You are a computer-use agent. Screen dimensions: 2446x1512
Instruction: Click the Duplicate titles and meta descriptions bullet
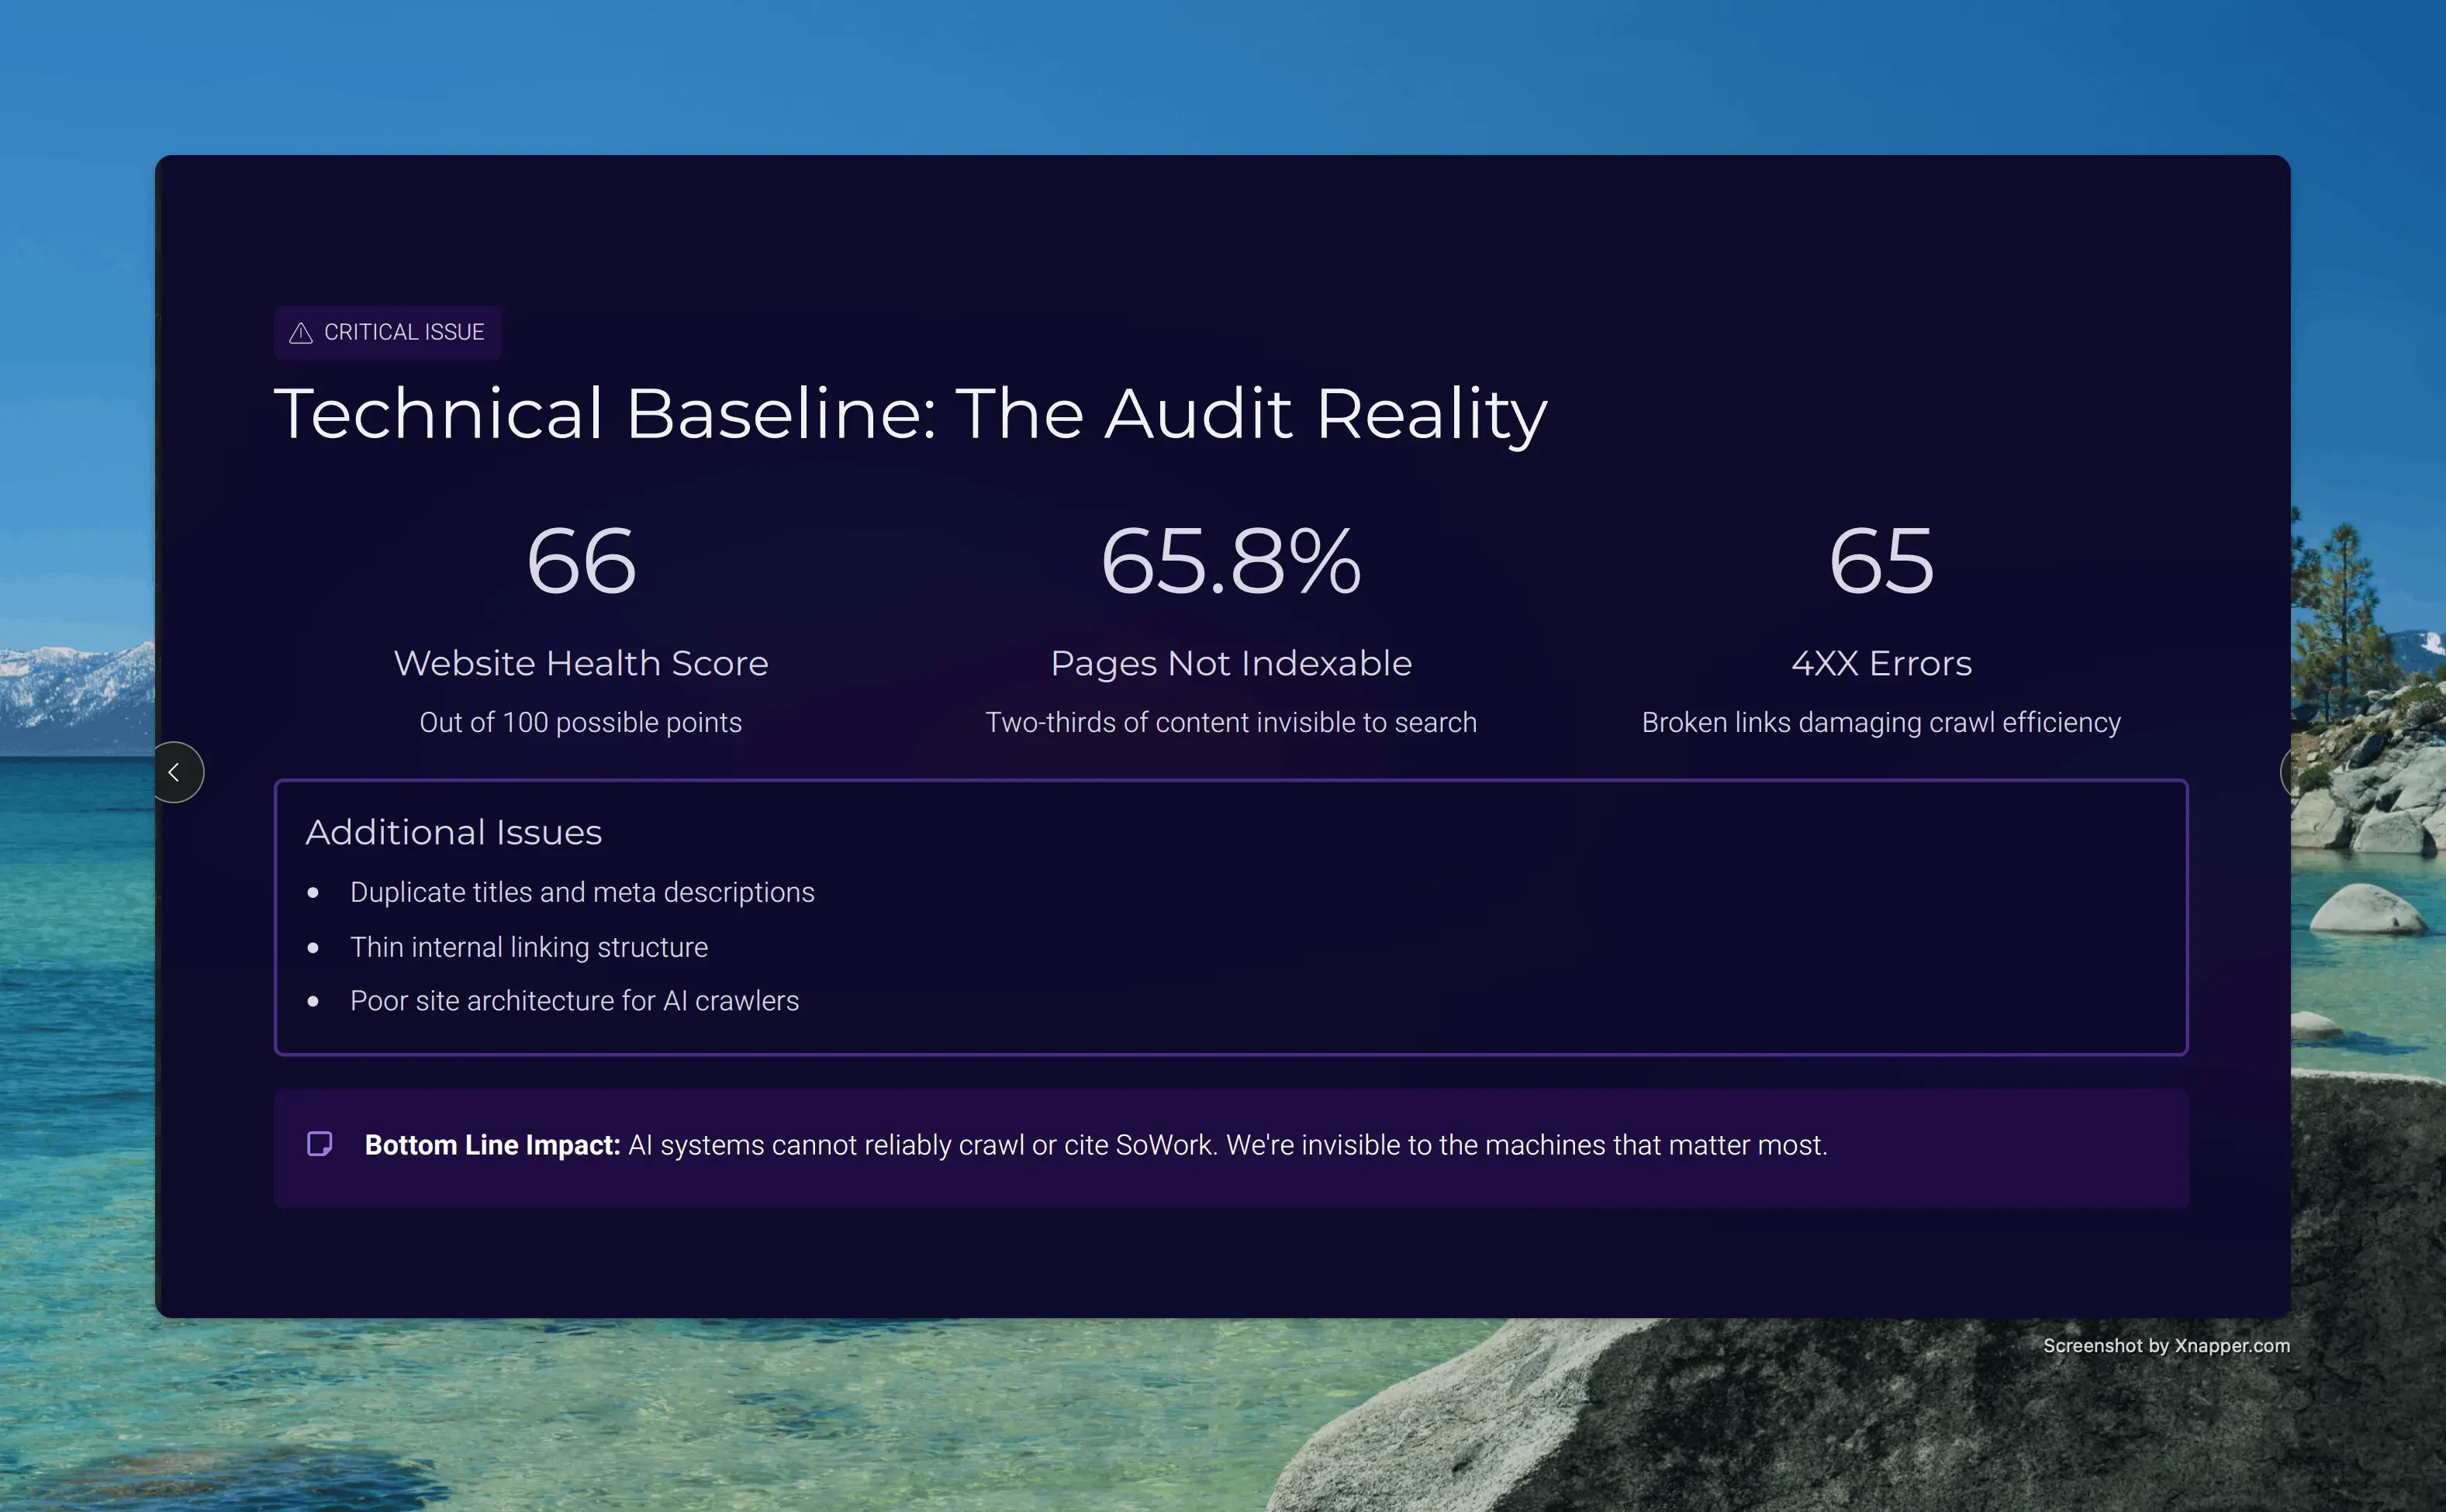582,892
